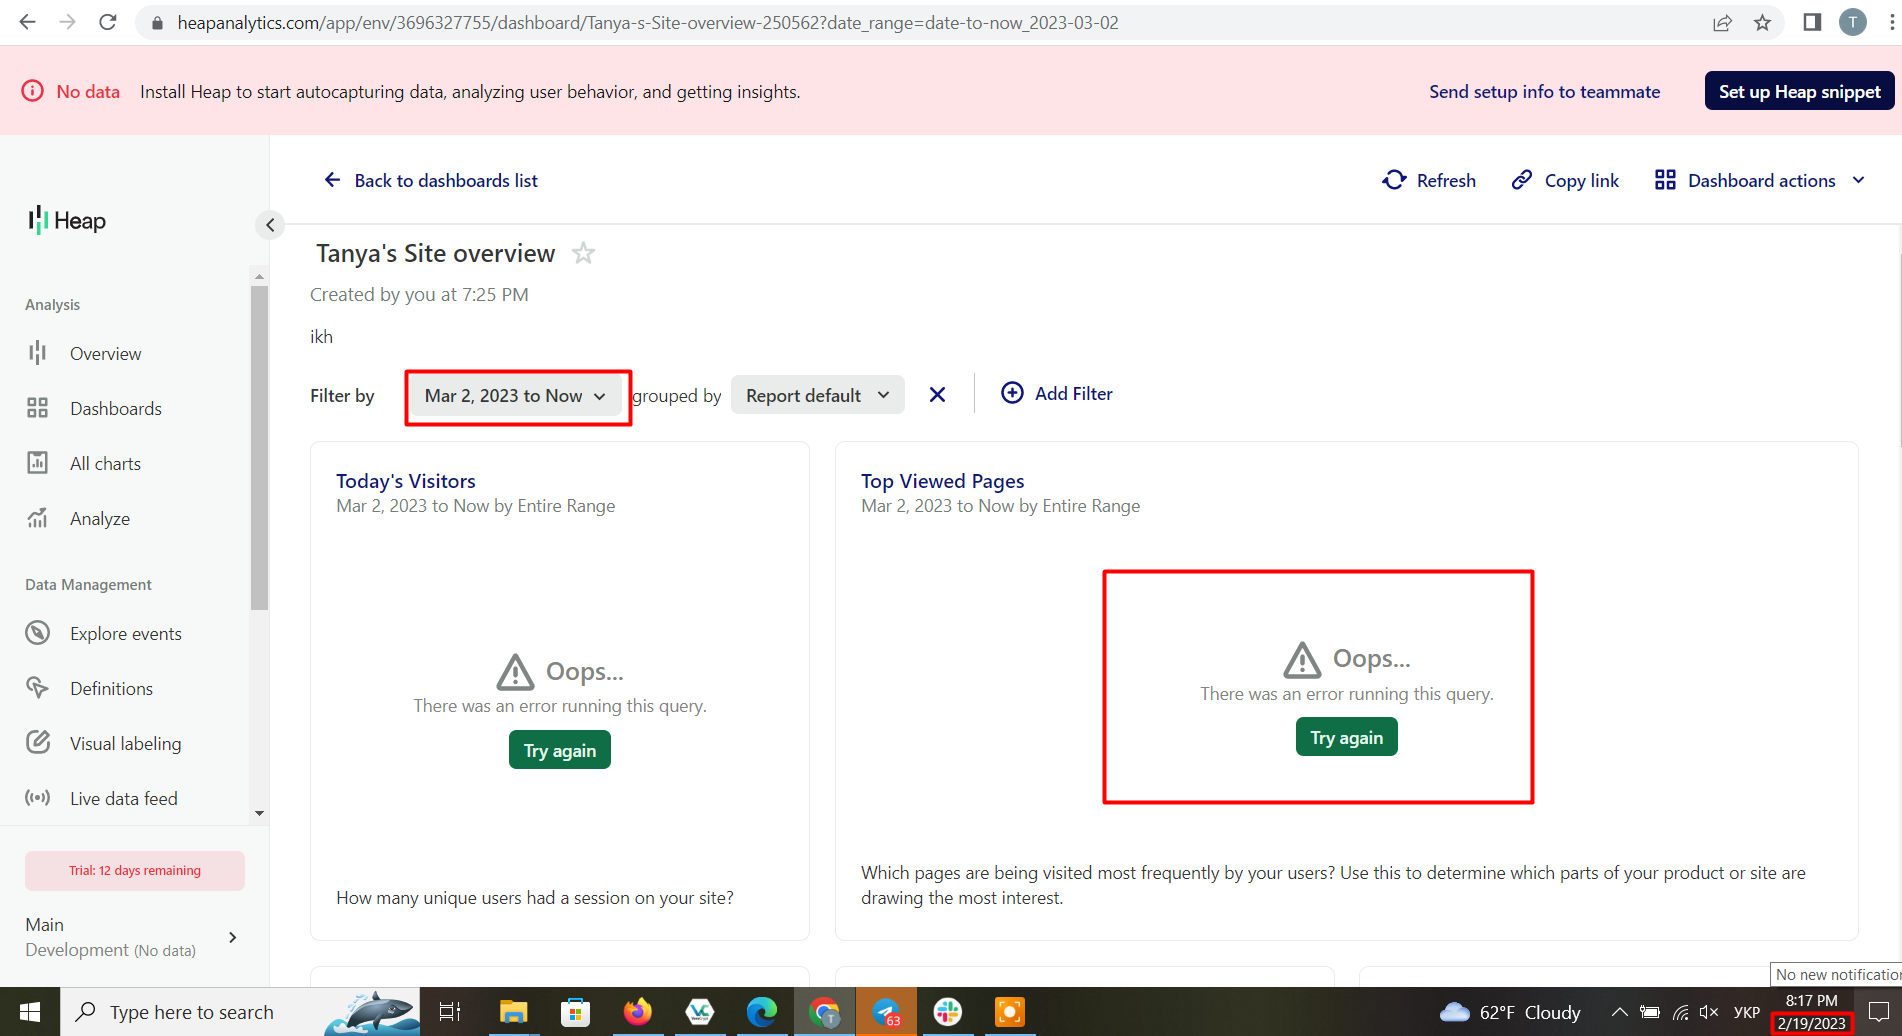Viewport: 1902px width, 1036px height.
Task: Open Slack from the taskbar
Action: (x=947, y=1012)
